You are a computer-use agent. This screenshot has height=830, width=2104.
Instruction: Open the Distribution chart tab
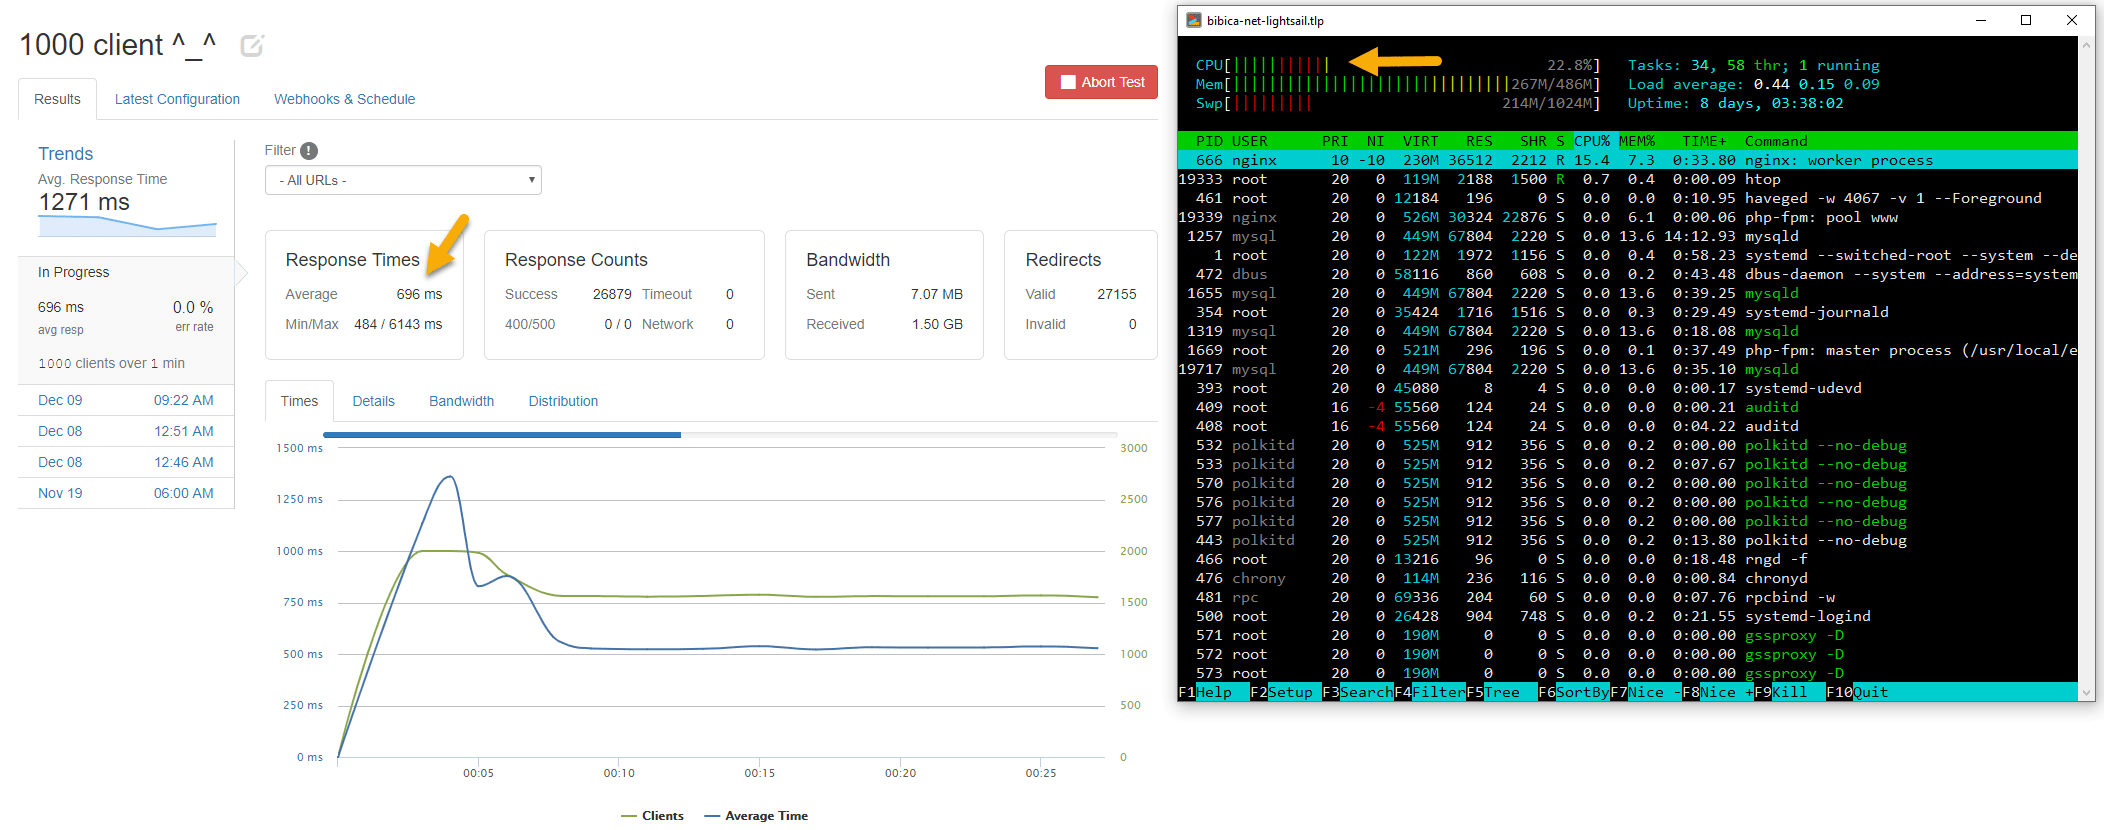[x=563, y=401]
